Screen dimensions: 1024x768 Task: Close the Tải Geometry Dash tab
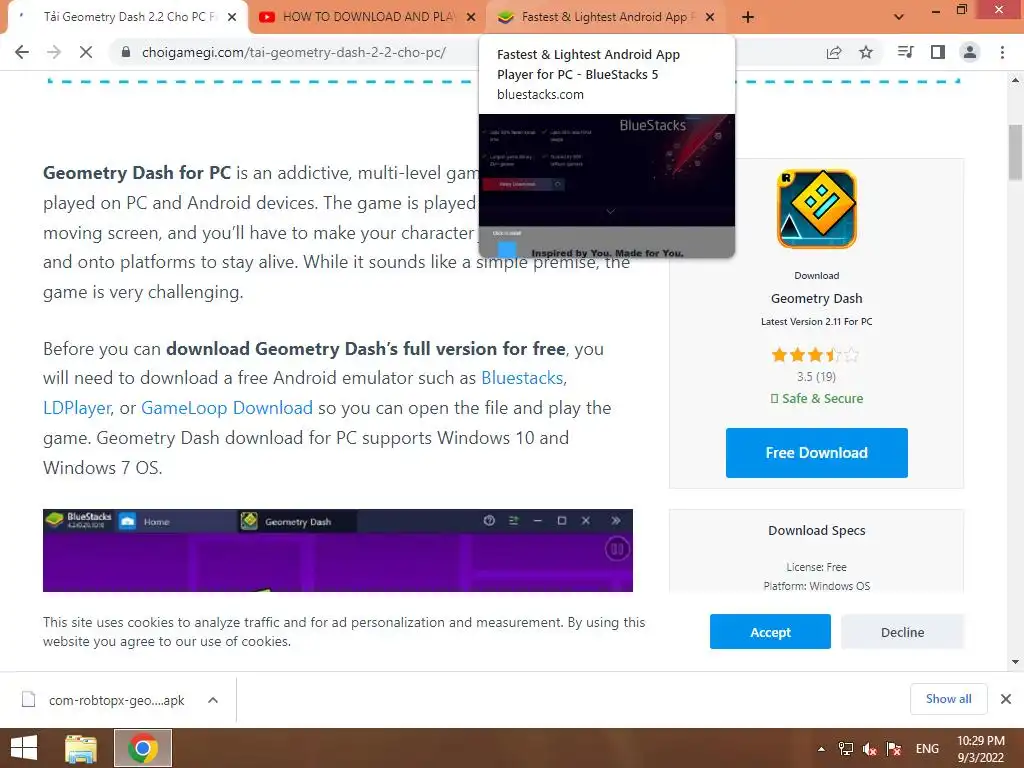[232, 17]
